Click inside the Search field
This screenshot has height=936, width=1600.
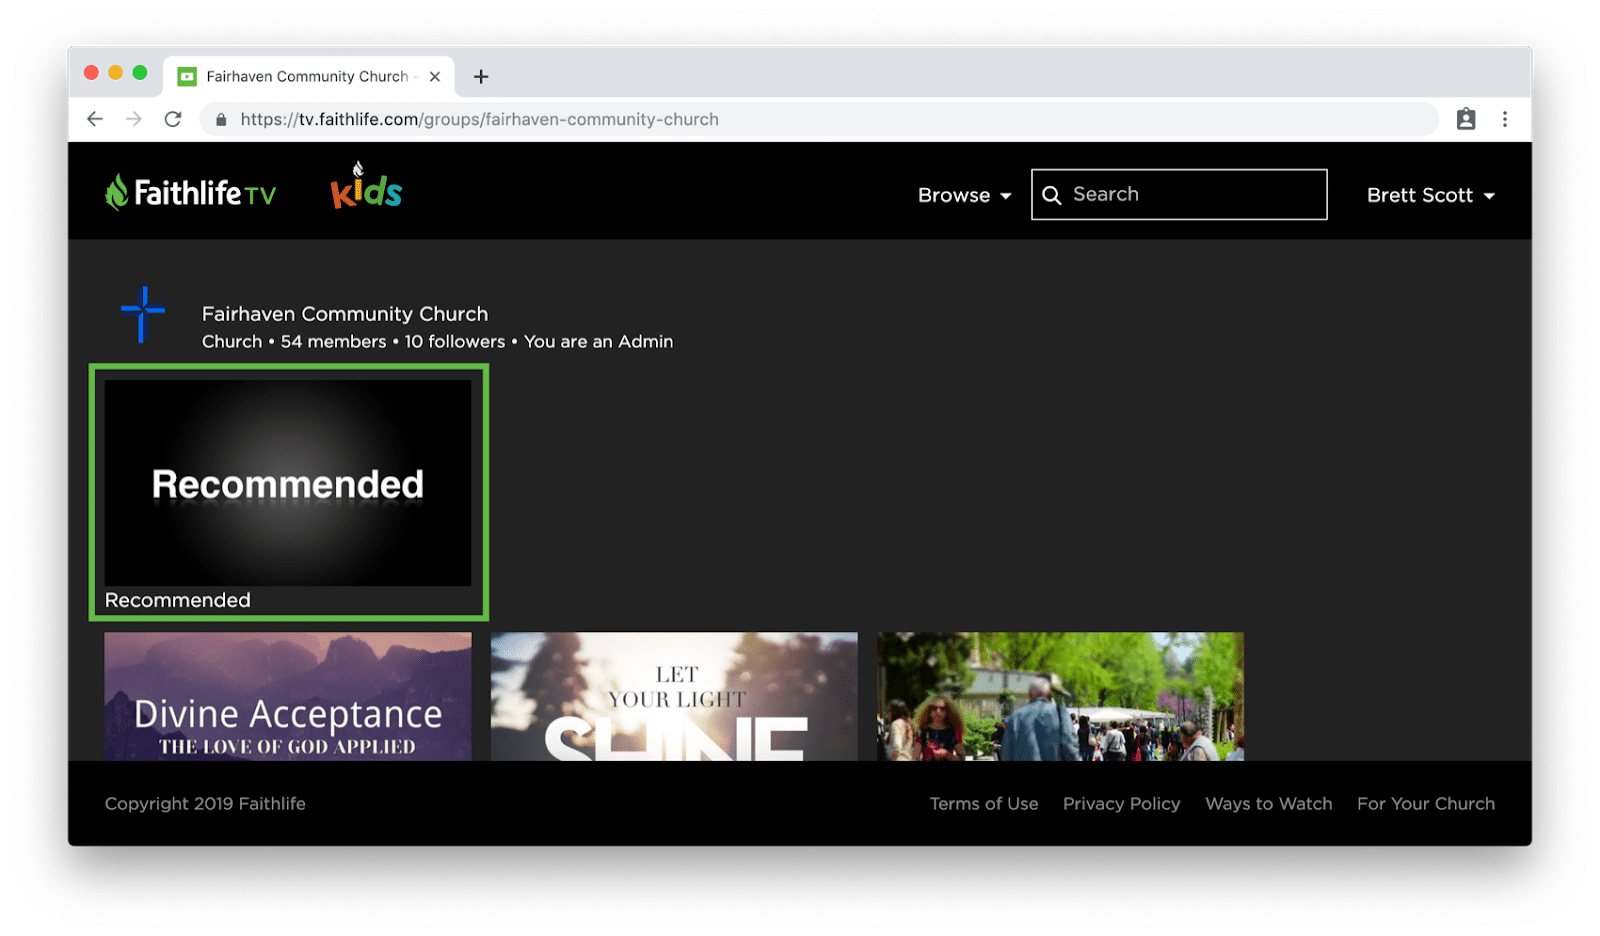click(x=1179, y=194)
